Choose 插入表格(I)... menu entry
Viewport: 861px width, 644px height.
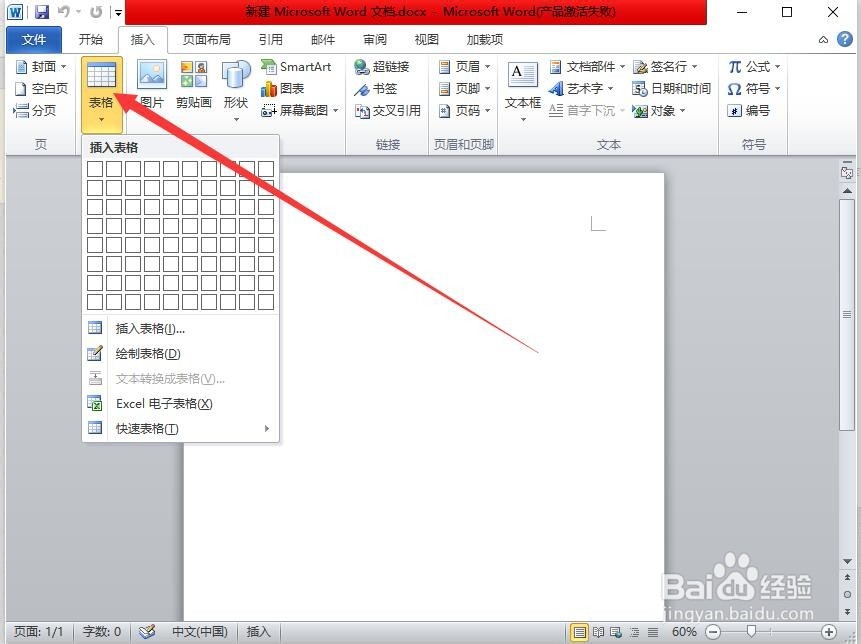click(181, 329)
